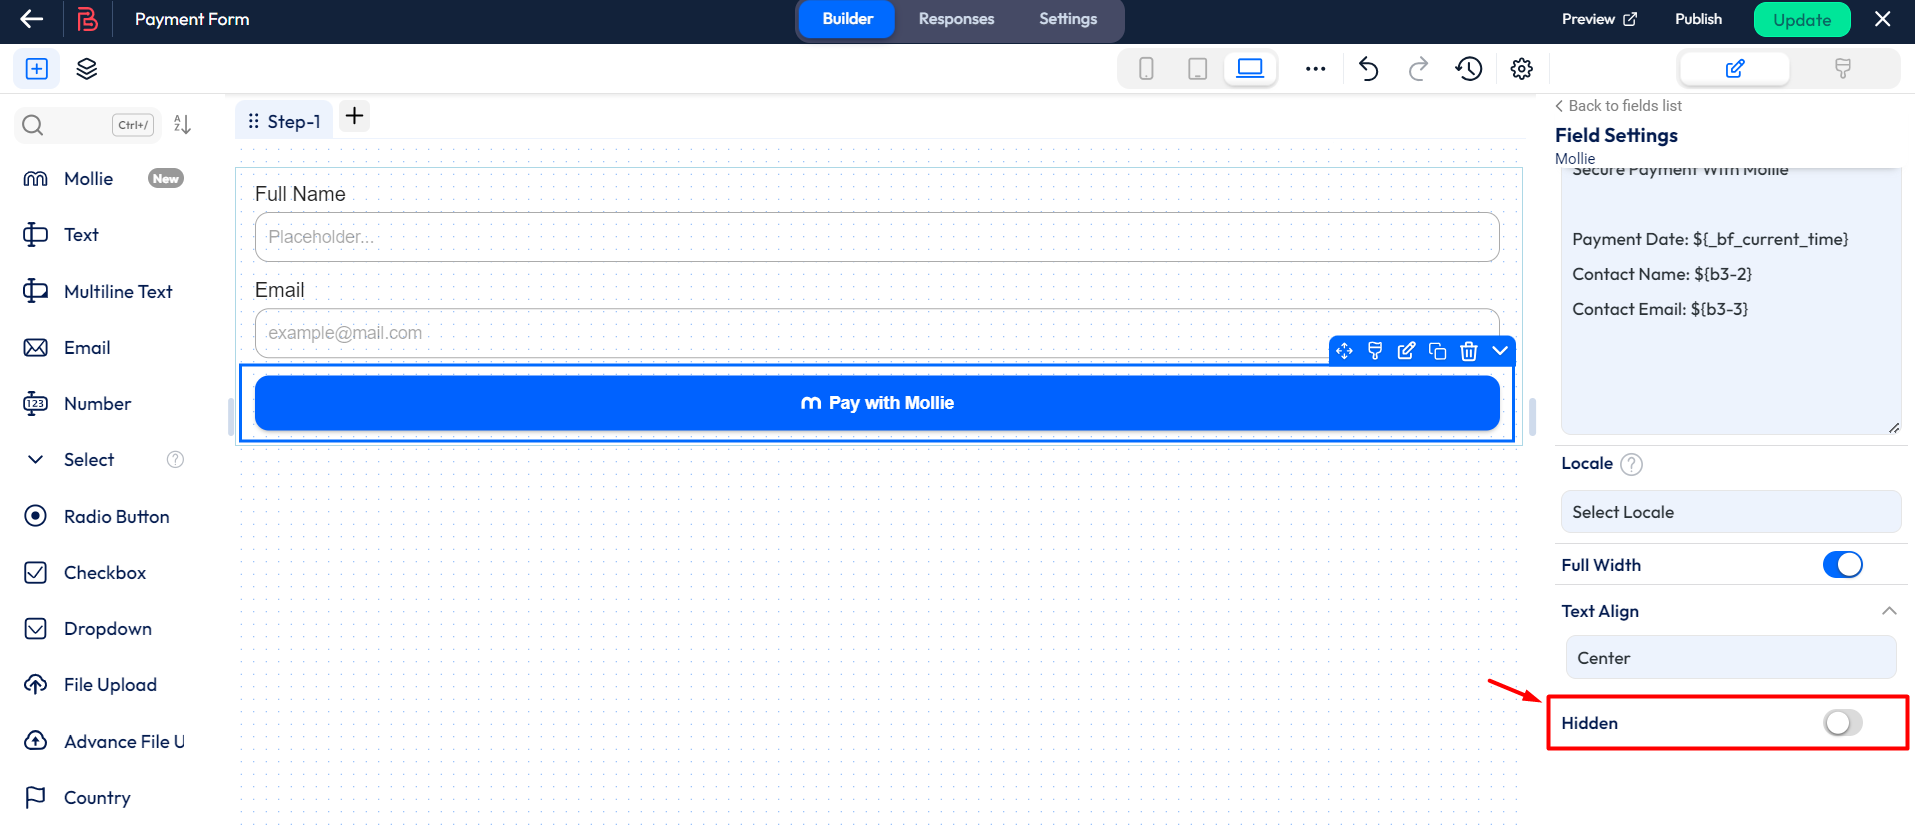Enable the Hidden toggle
Image resolution: width=1915 pixels, height=826 pixels.
tap(1842, 723)
